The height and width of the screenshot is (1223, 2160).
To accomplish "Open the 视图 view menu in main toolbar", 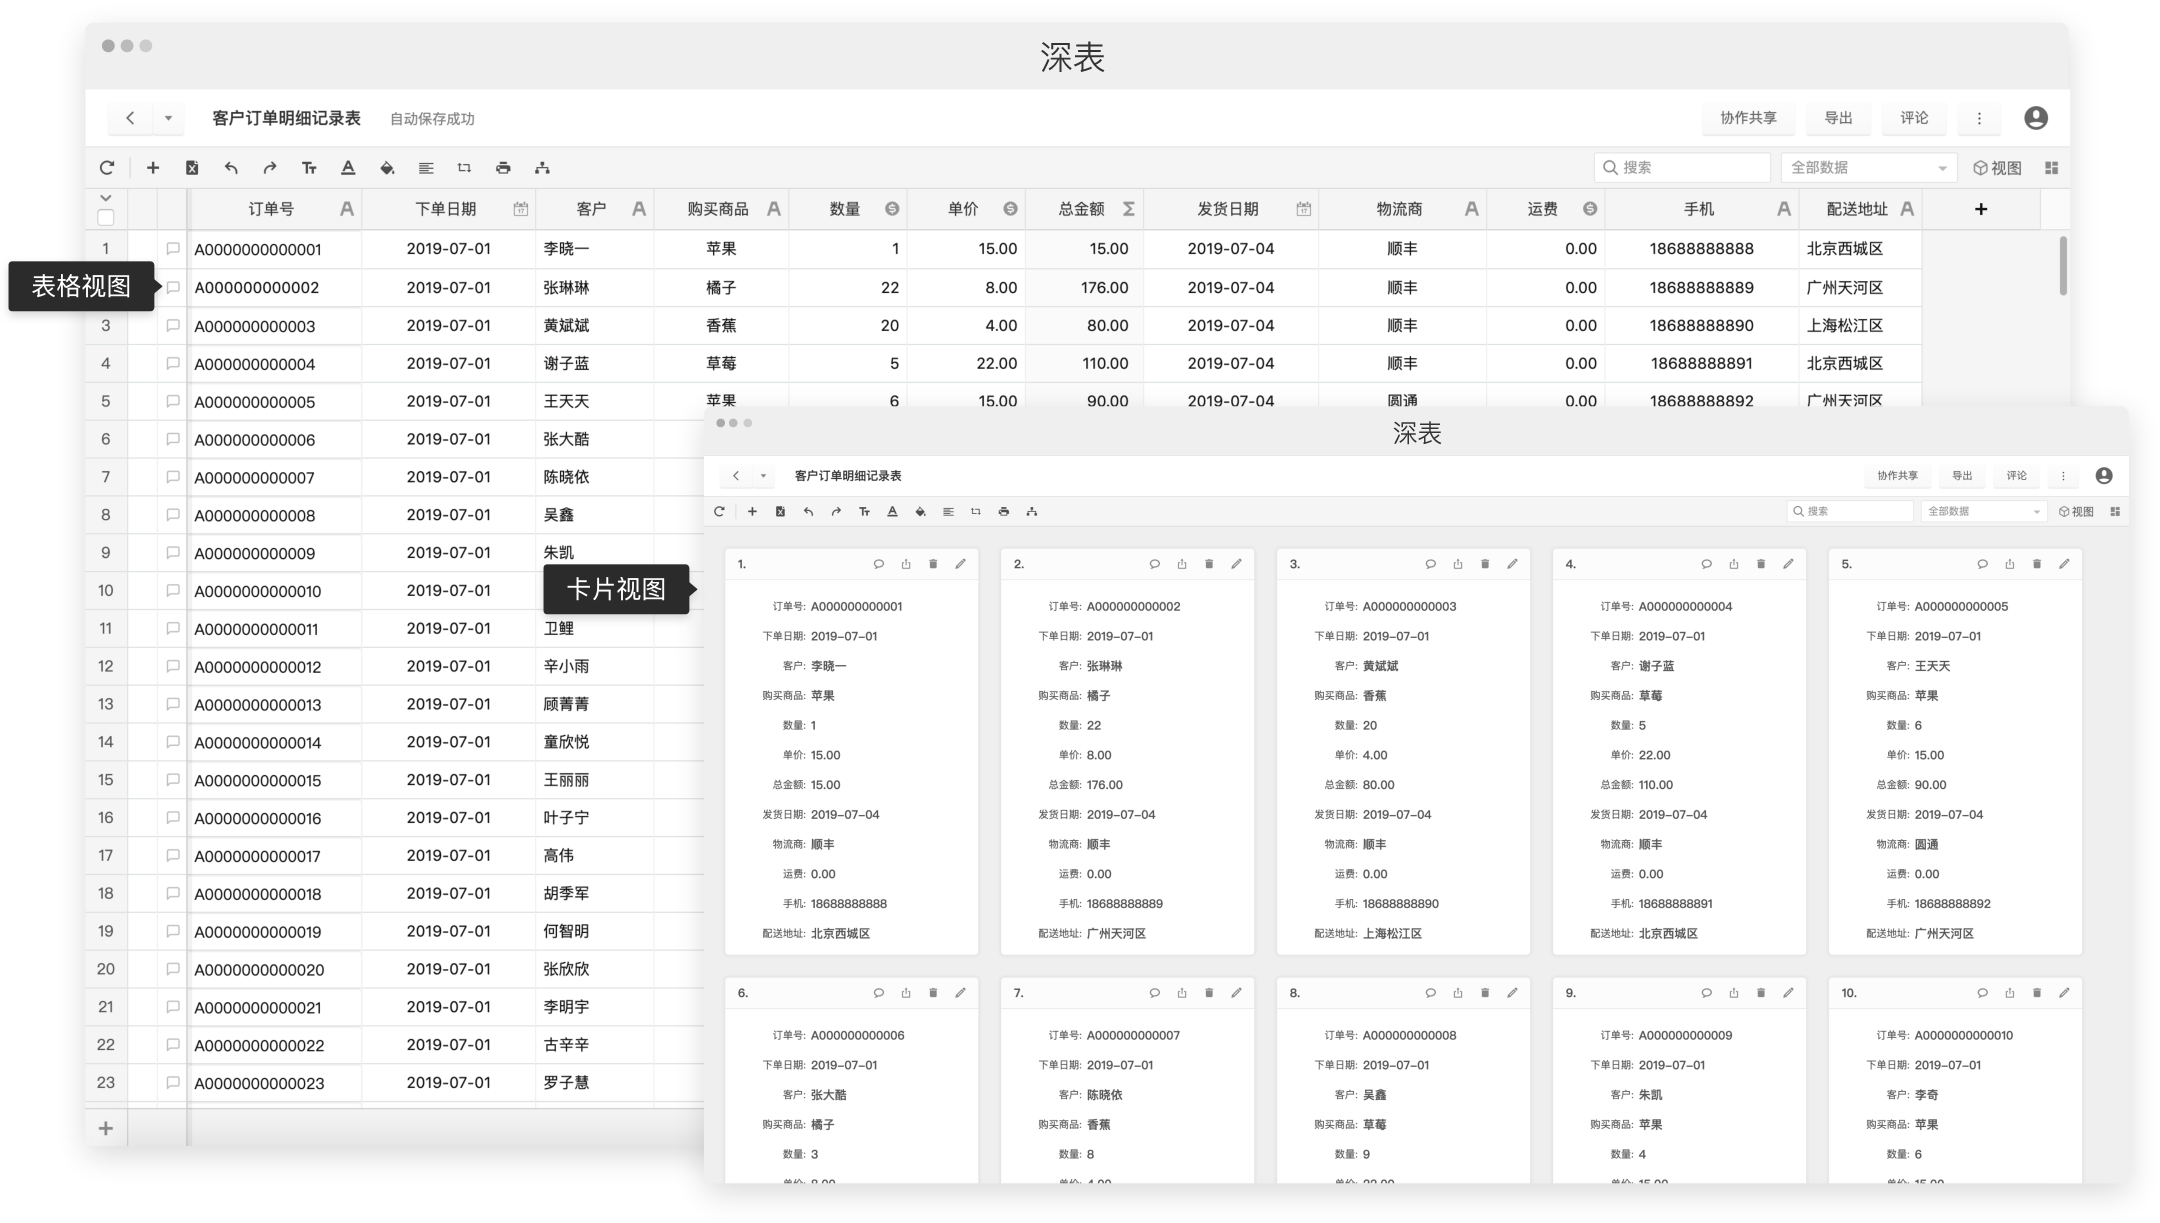I will click(x=1997, y=168).
